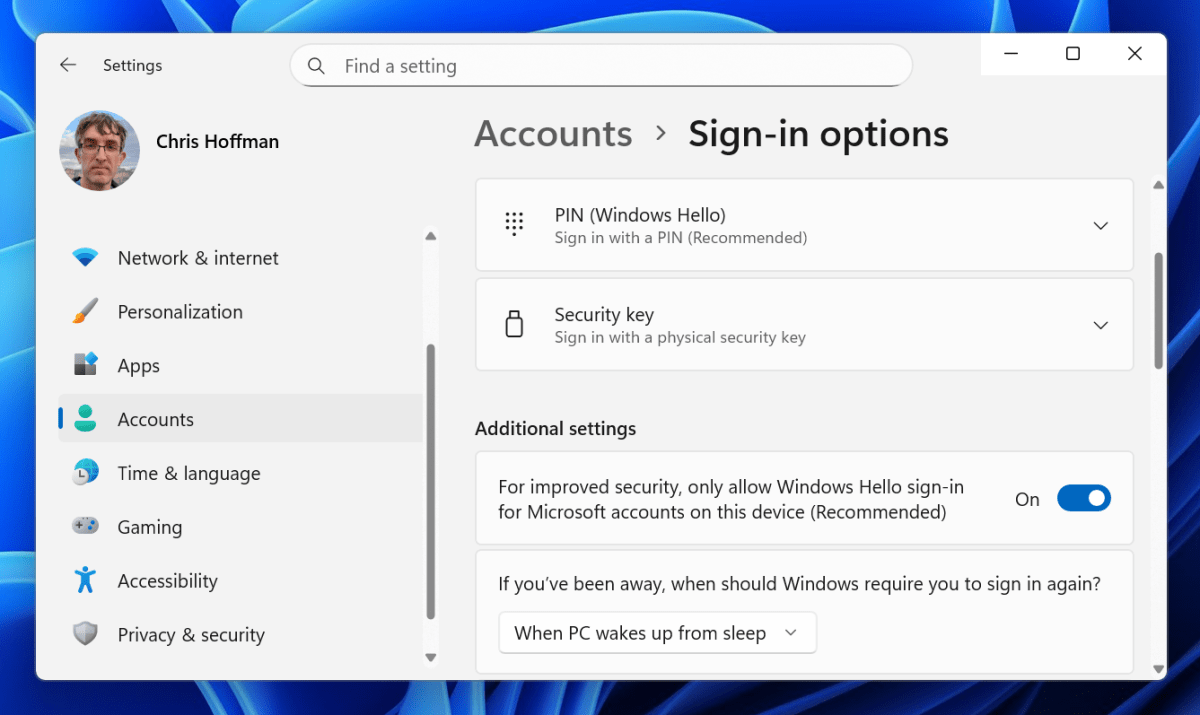Click the Personalization paintbrush icon
This screenshot has height=715, width=1200.
86,311
